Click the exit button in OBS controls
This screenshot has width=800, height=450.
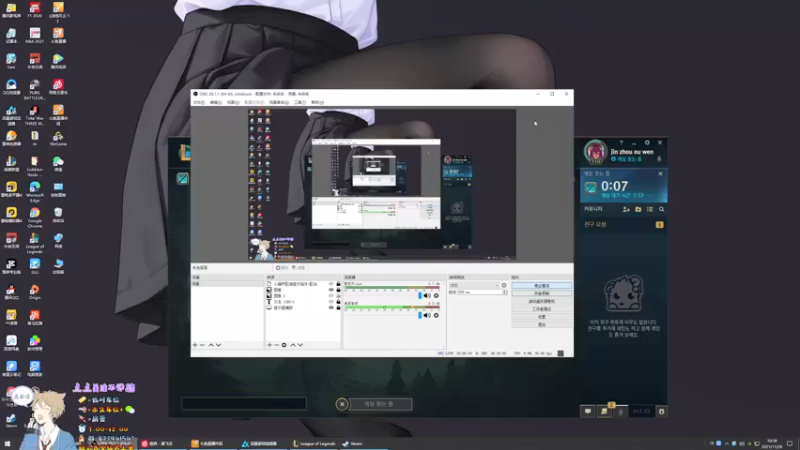(542, 324)
